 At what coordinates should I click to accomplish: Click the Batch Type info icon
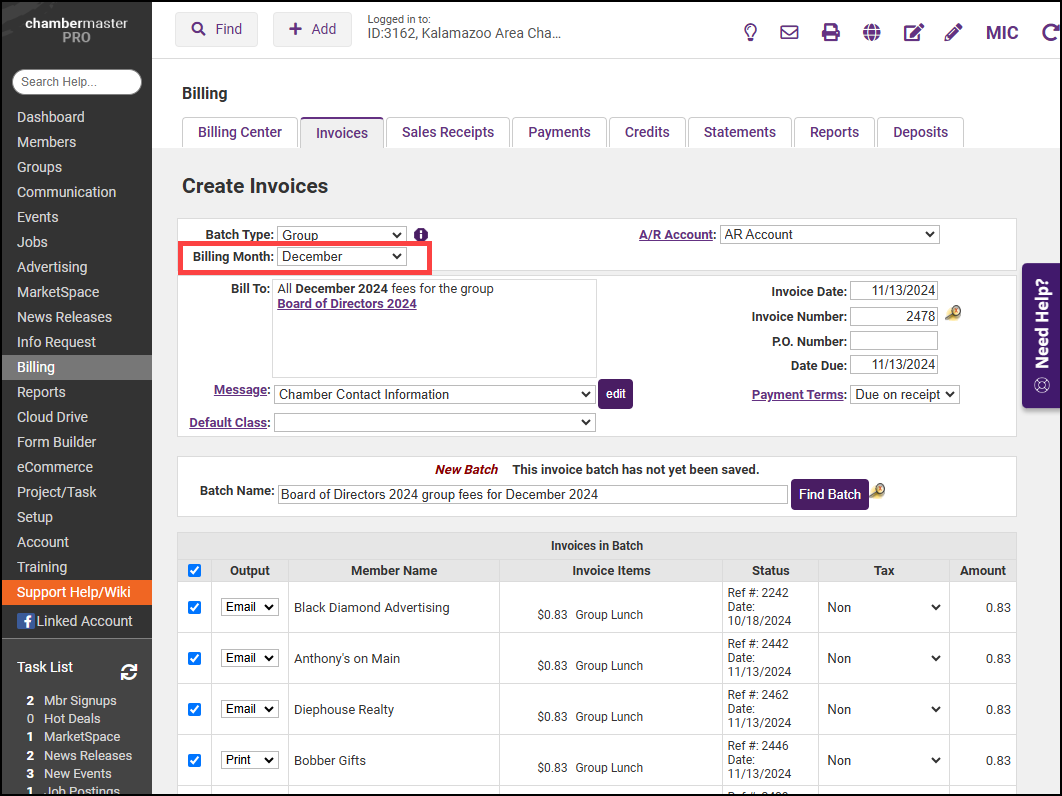click(x=421, y=235)
